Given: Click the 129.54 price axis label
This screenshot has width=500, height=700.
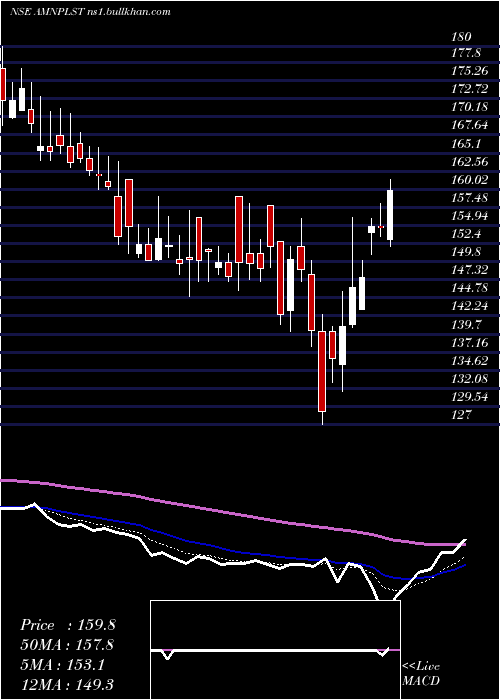Looking at the screenshot, I should point(470,397).
